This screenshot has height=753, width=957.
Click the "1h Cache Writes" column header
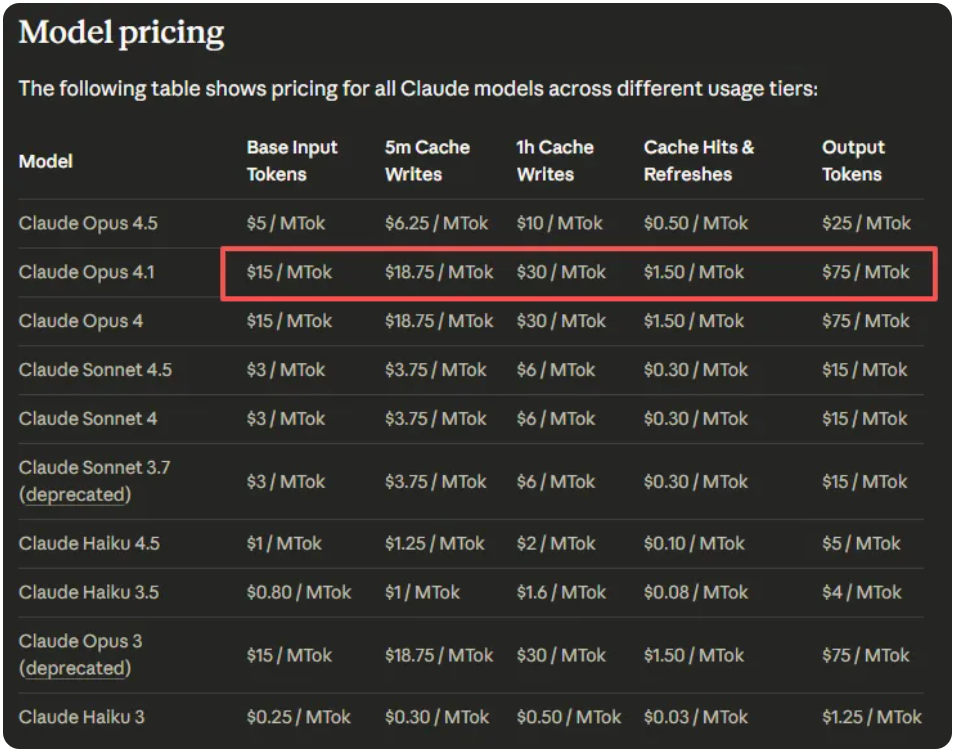point(555,161)
